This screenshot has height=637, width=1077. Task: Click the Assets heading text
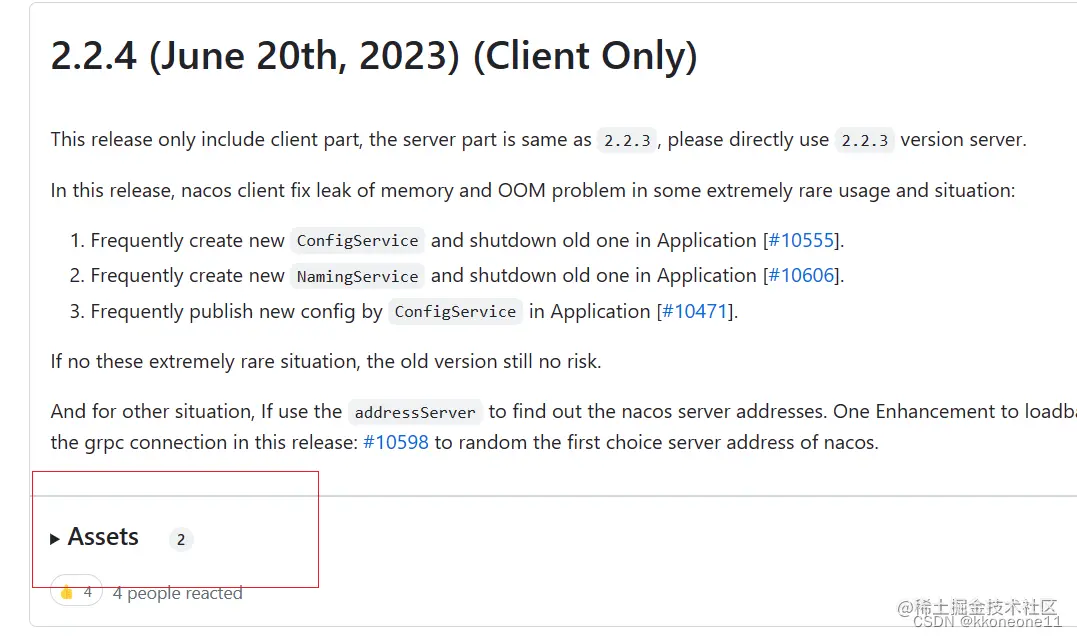[x=103, y=537]
